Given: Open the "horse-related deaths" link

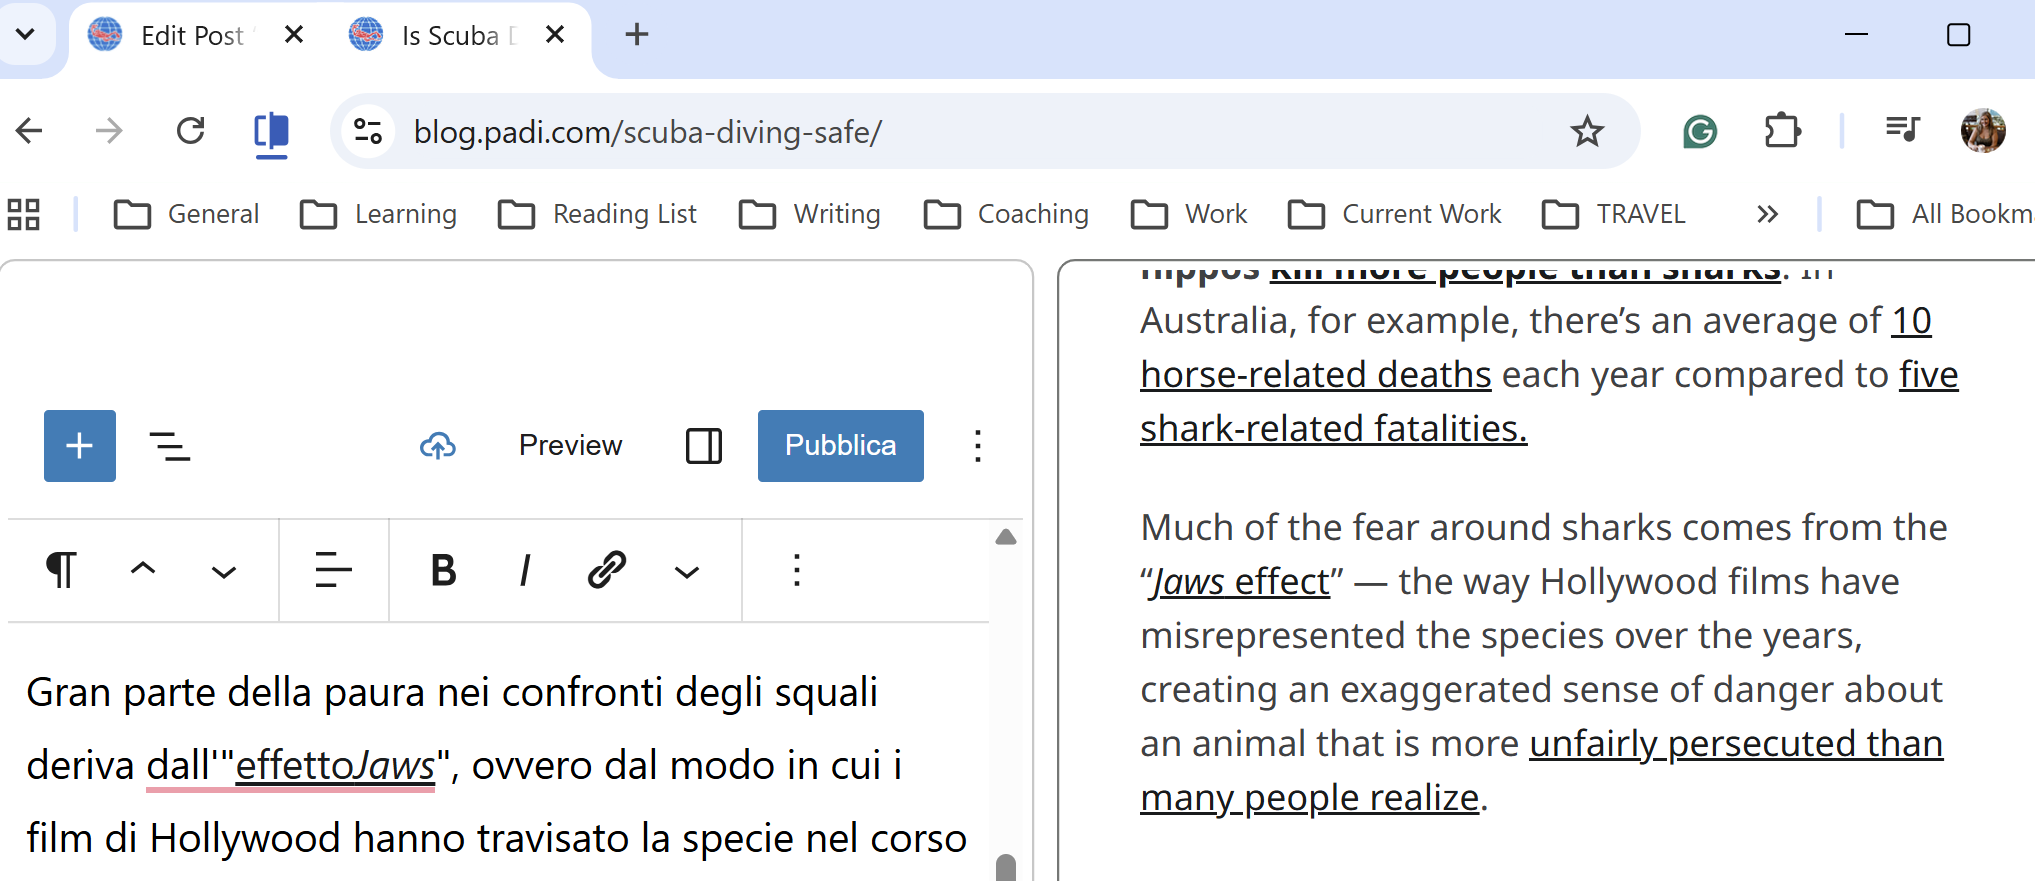Looking at the screenshot, I should point(1315,375).
